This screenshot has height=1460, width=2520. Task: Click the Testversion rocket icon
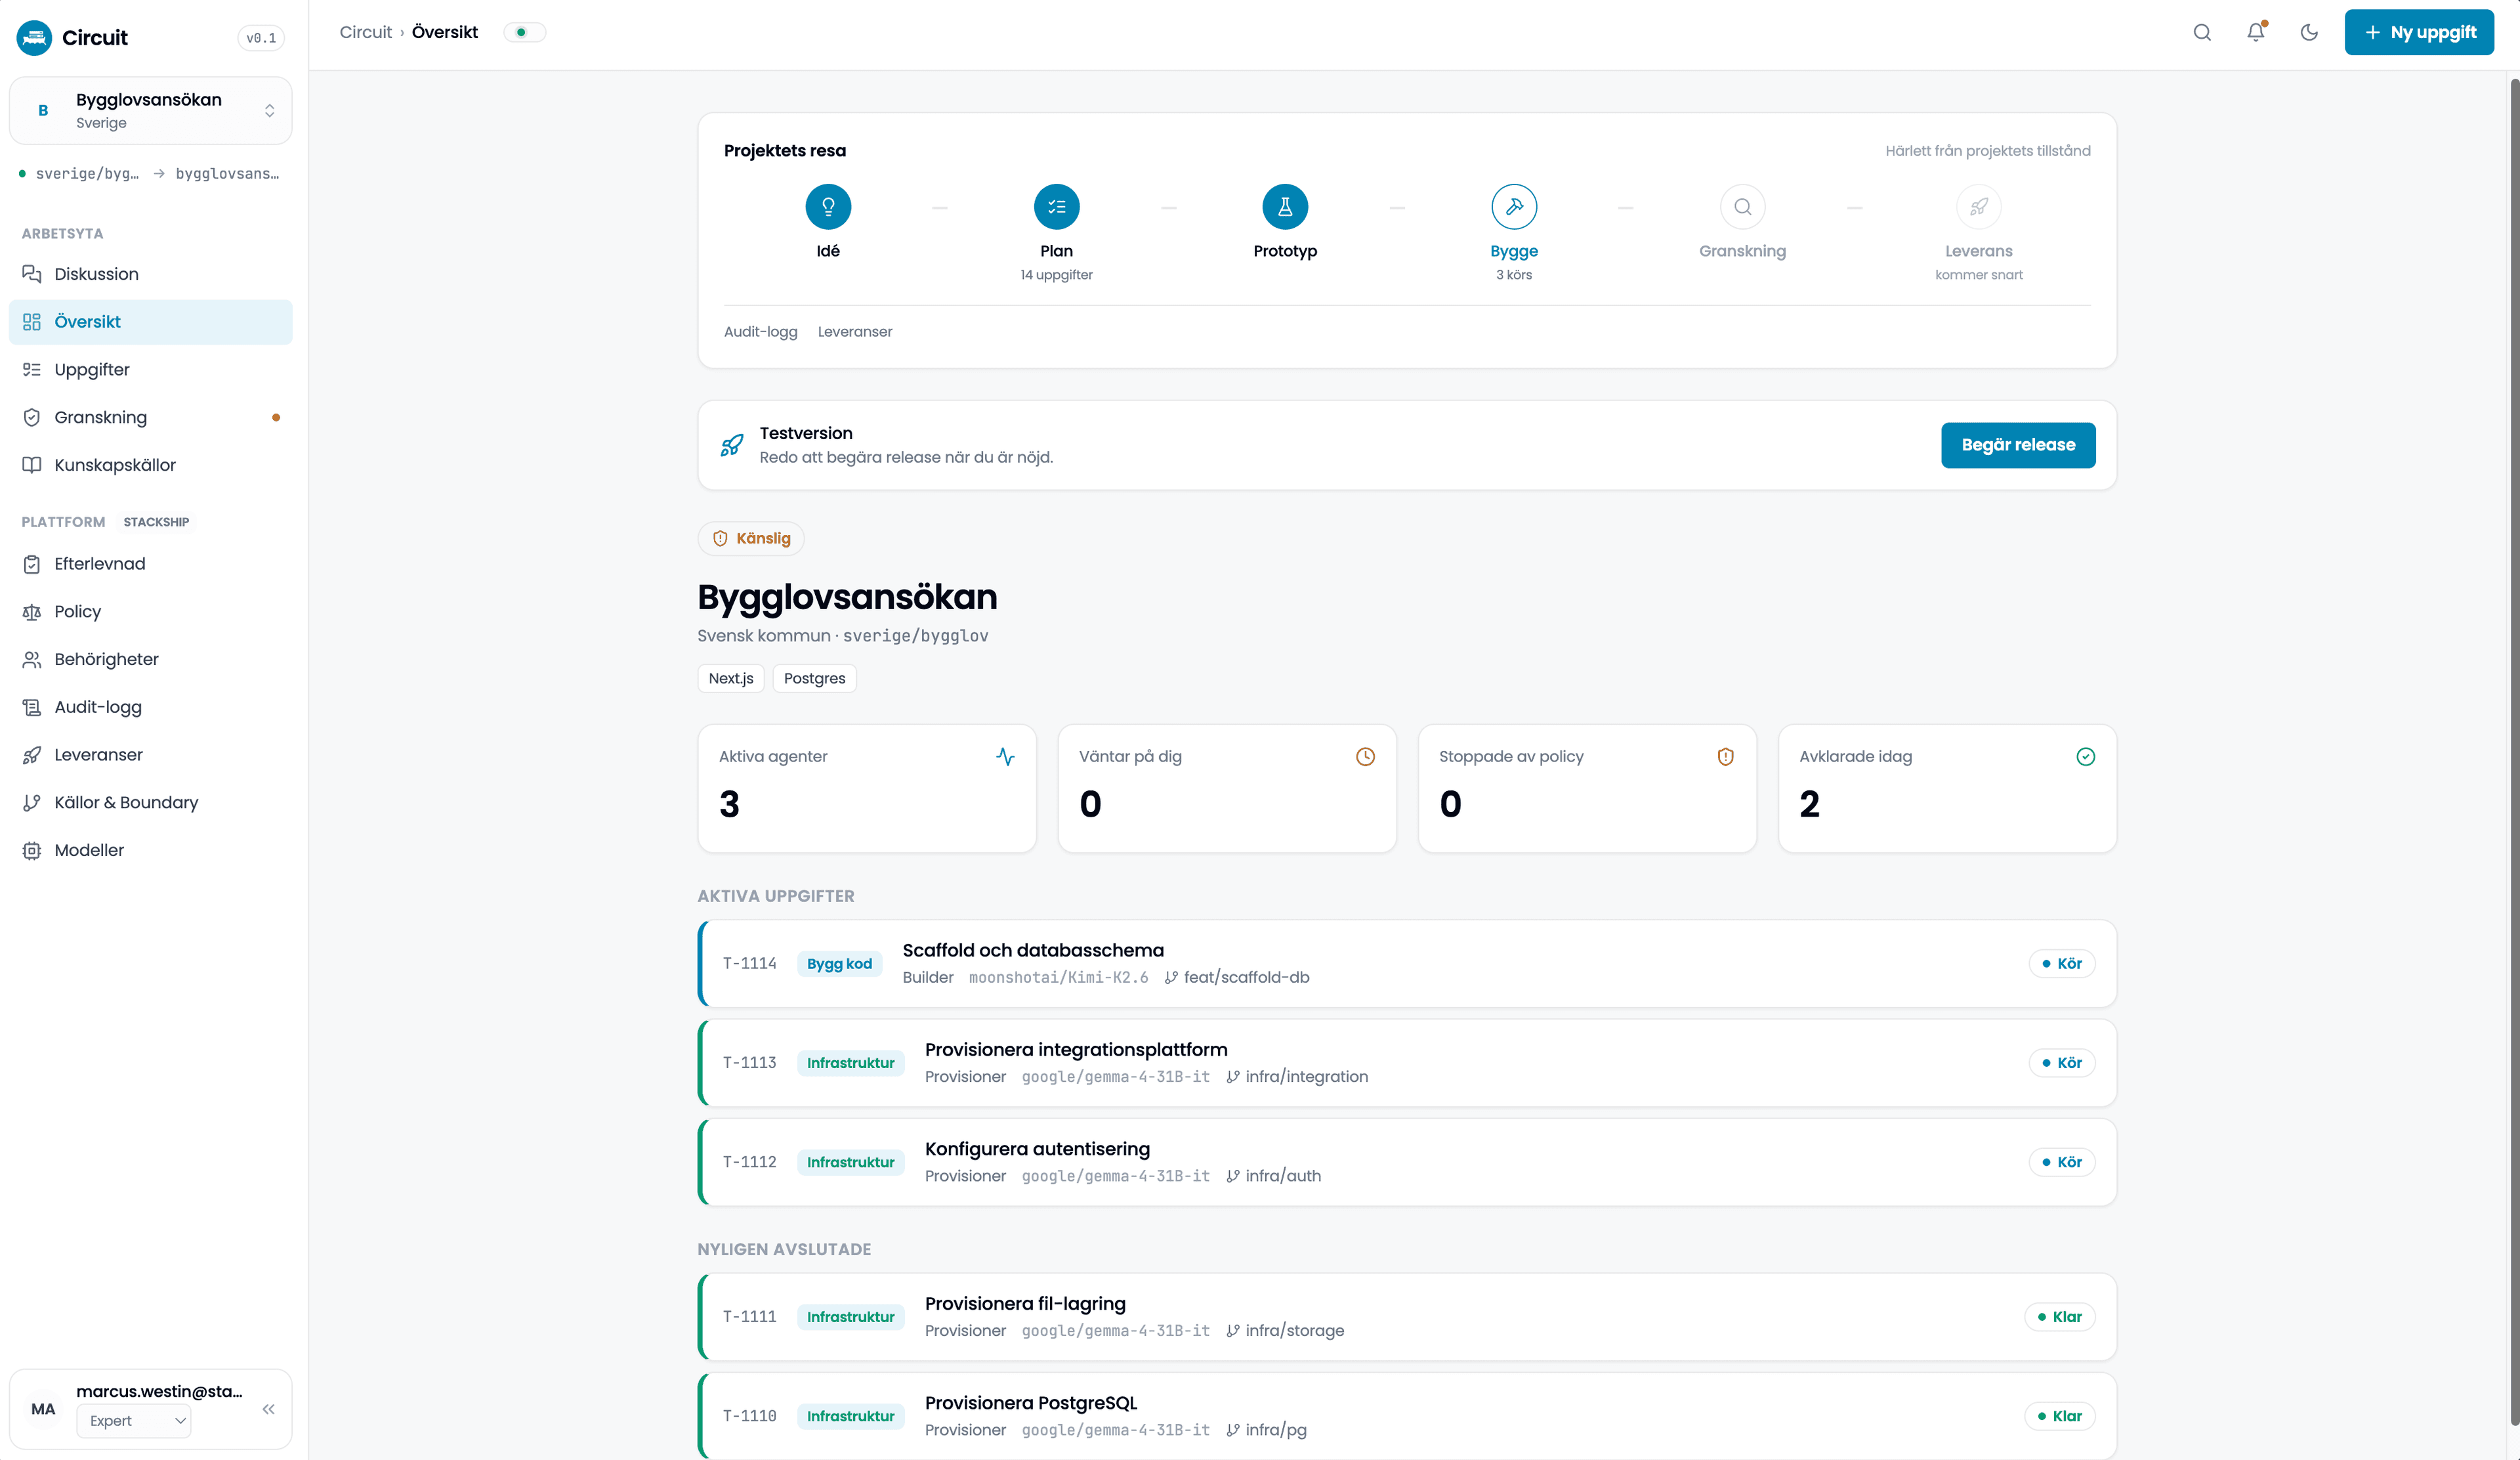click(732, 445)
